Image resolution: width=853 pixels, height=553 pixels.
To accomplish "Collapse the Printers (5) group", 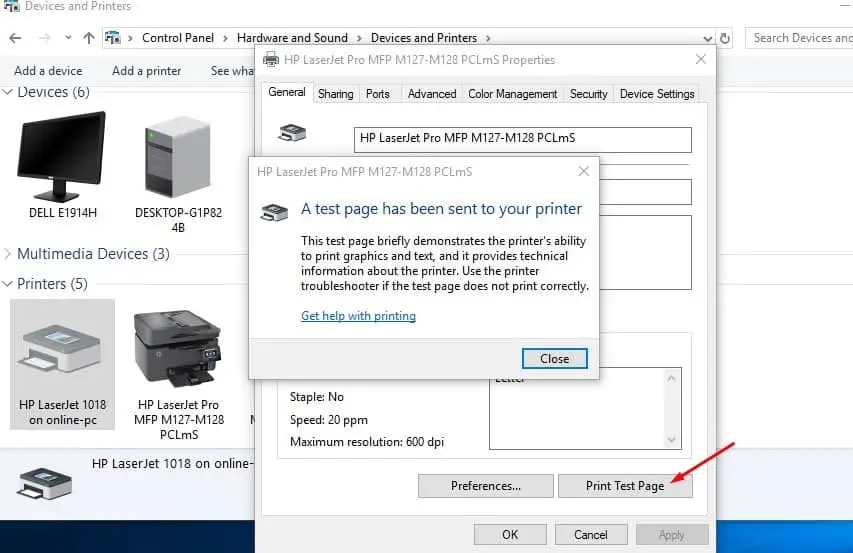I will click(8, 283).
